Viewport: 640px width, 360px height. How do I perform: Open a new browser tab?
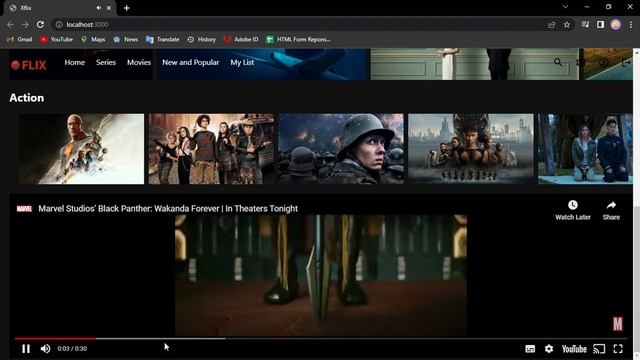[x=127, y=8]
